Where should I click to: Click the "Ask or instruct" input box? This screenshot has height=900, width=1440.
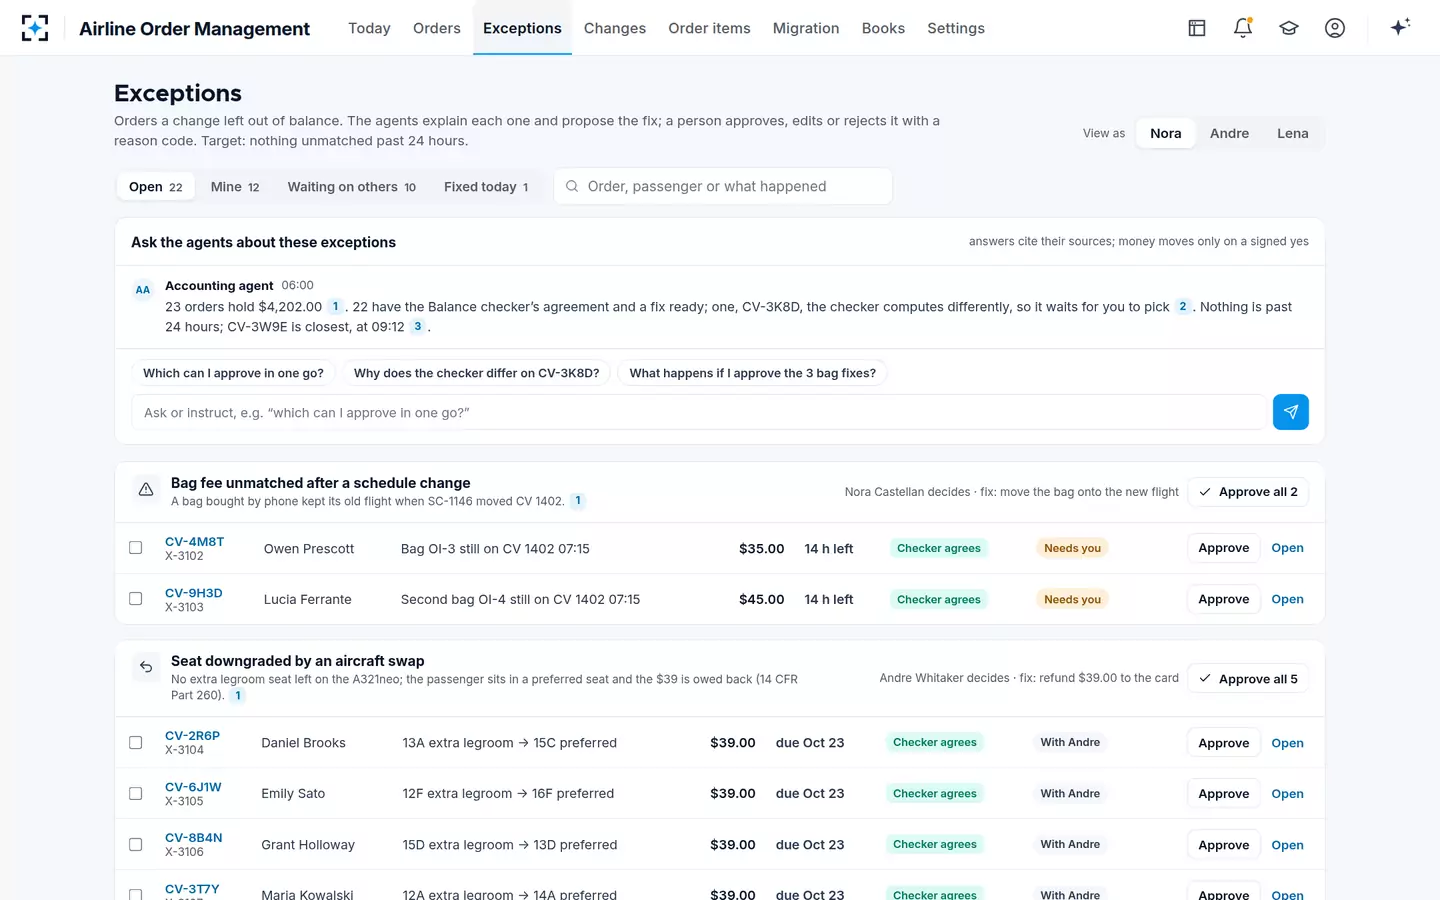click(x=698, y=412)
